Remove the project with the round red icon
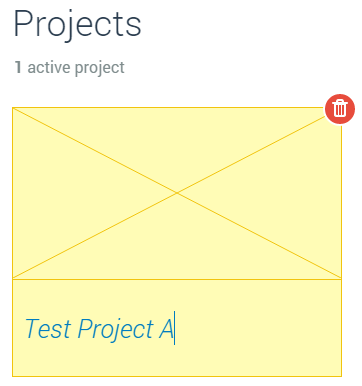 pyautogui.click(x=340, y=109)
